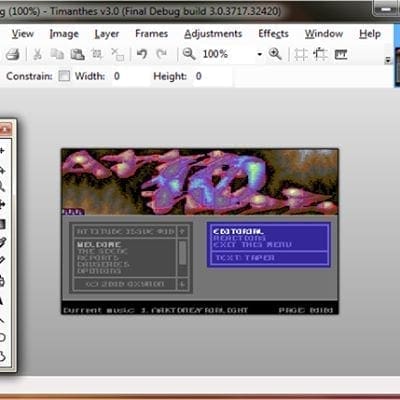Image resolution: width=400 pixels, height=400 pixels.
Task: Open the zoom level dropdown arrow
Action: click(x=259, y=54)
